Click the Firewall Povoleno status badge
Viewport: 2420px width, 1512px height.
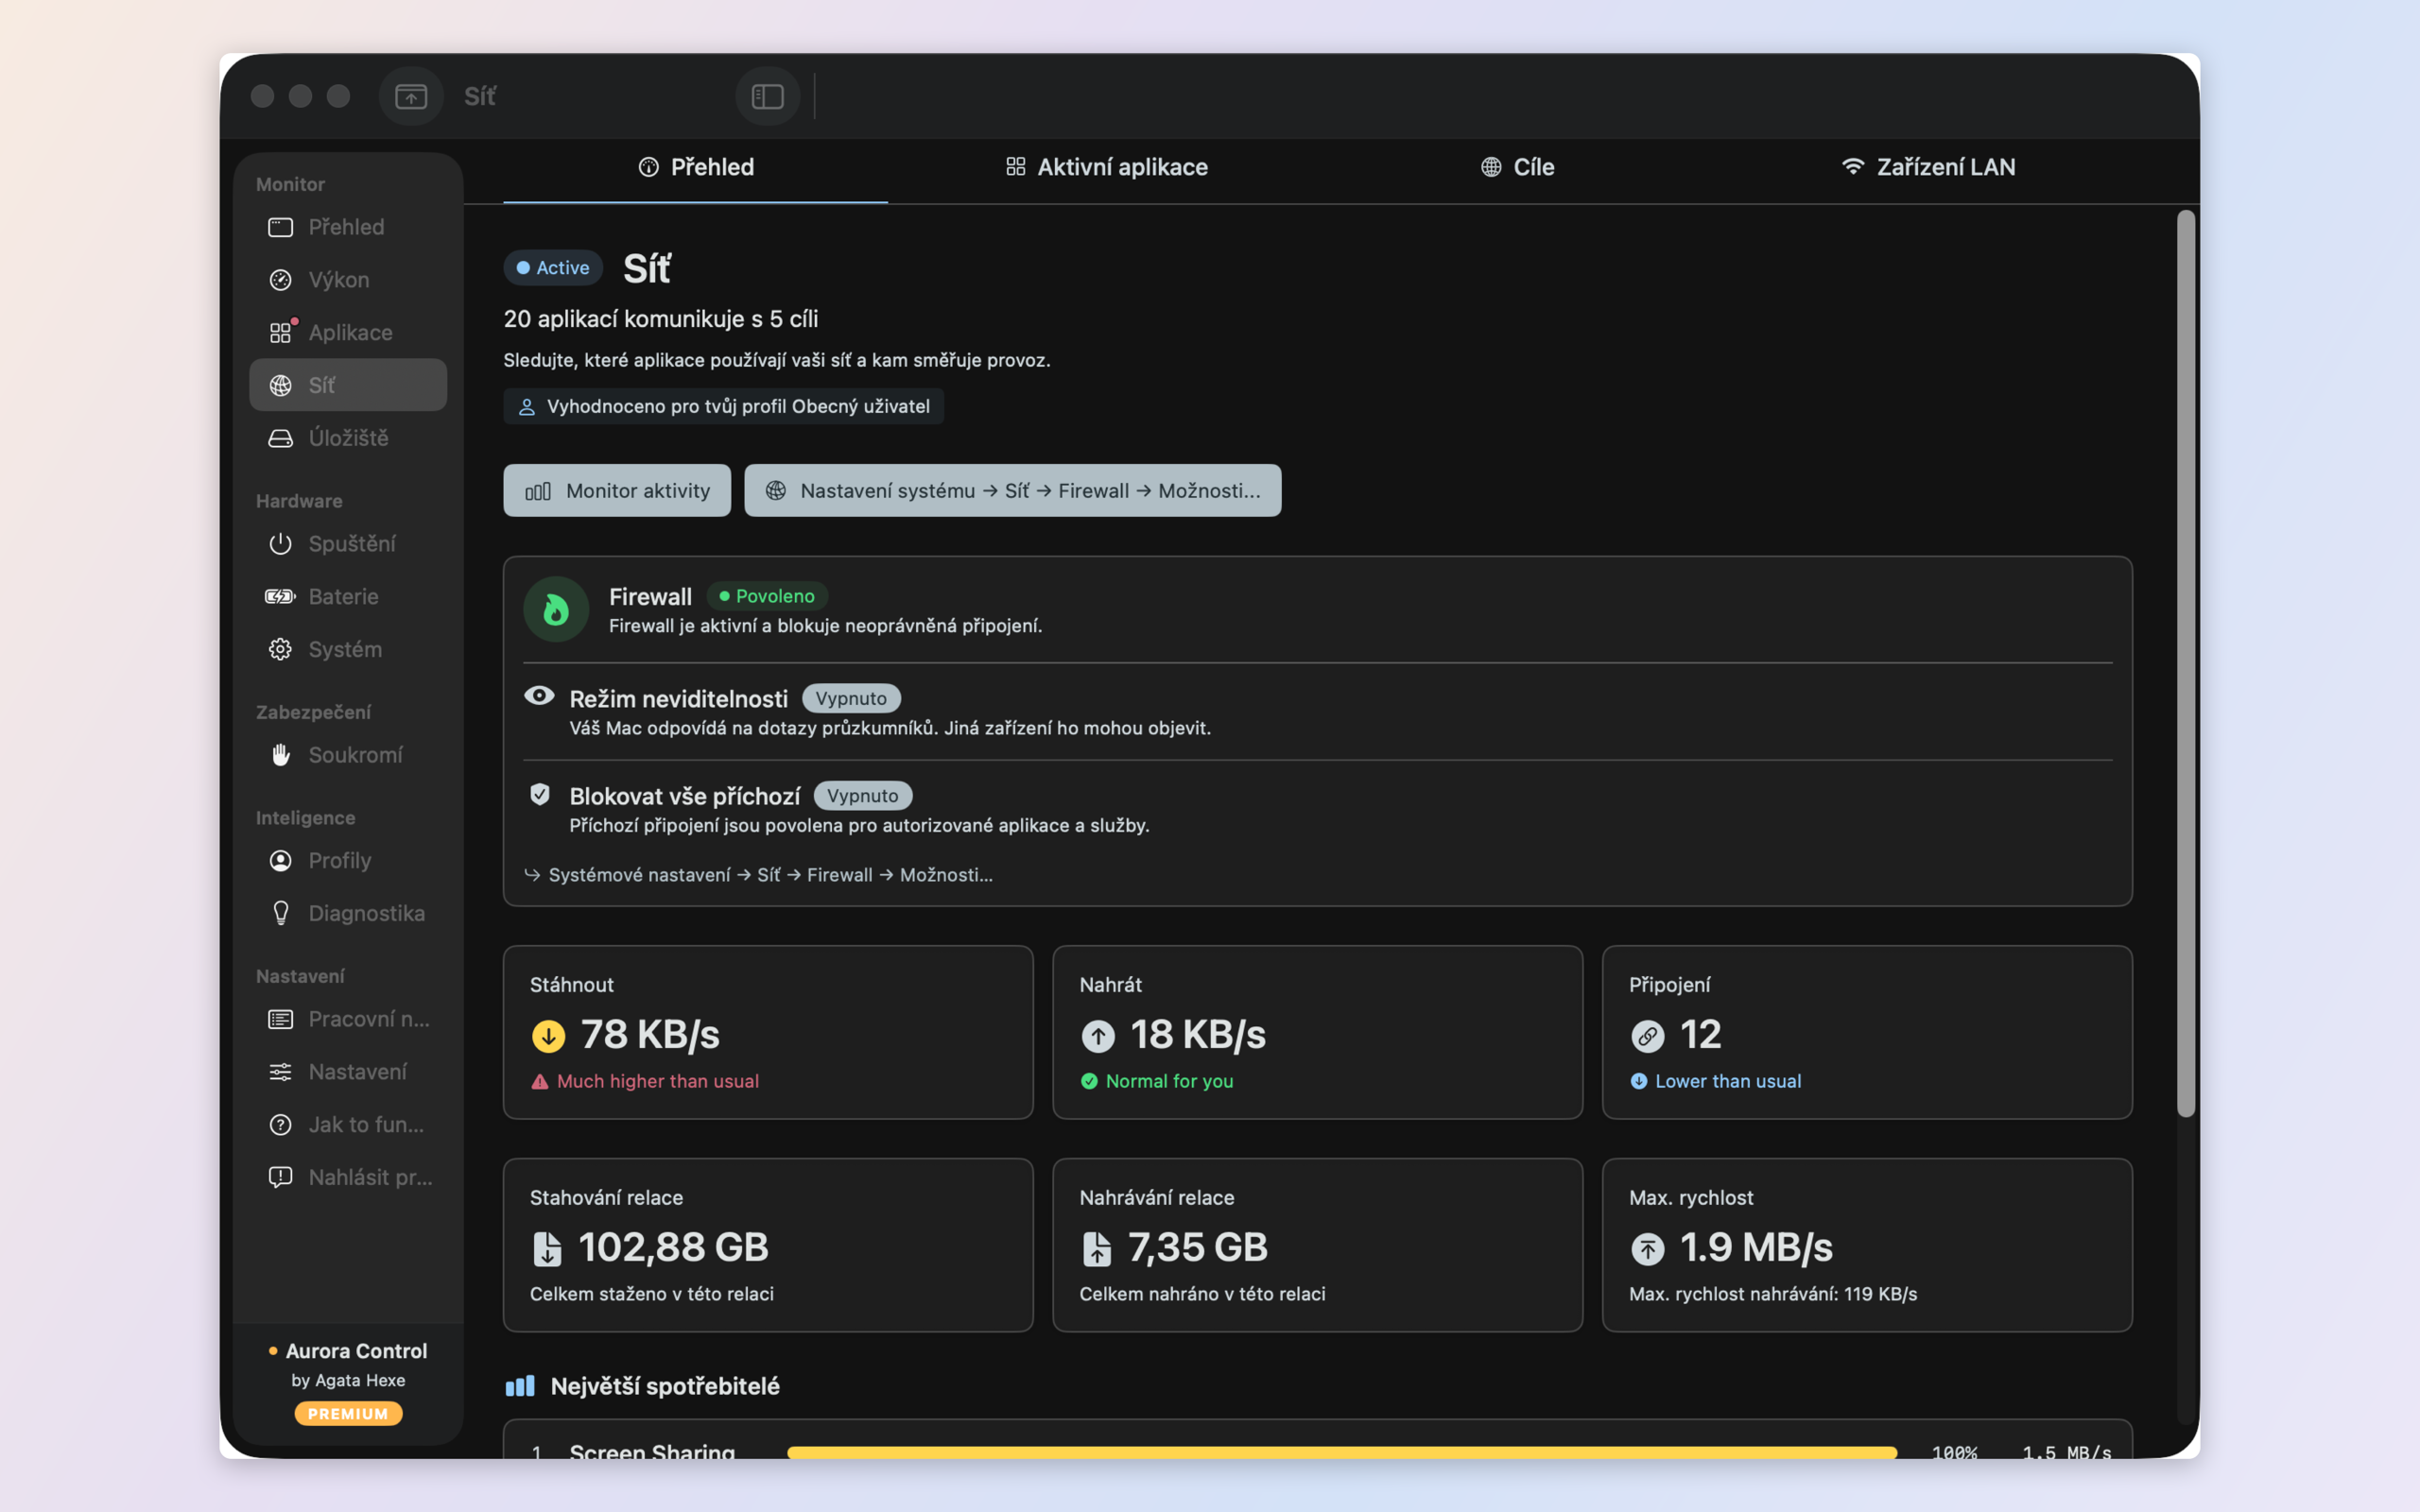[x=767, y=596]
